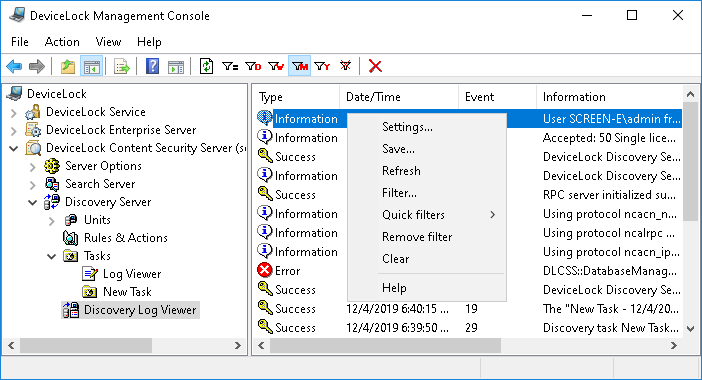Select the Success row with event 19

(469, 309)
